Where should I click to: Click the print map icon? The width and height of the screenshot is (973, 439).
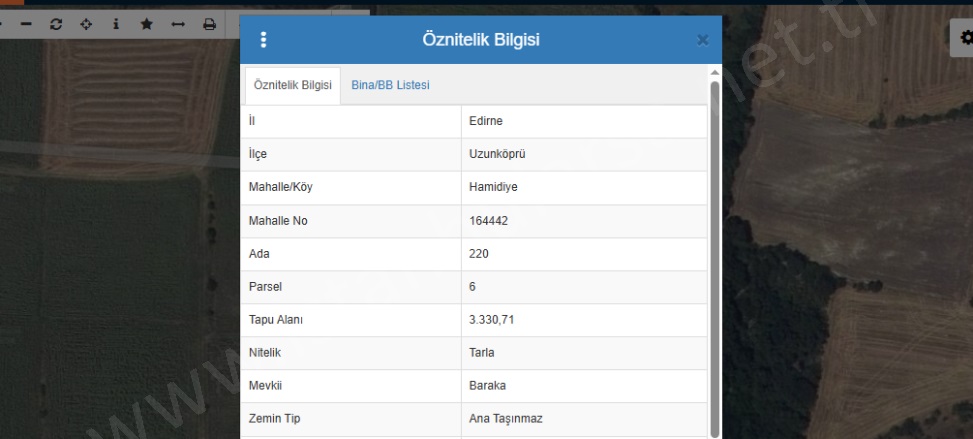coord(210,24)
